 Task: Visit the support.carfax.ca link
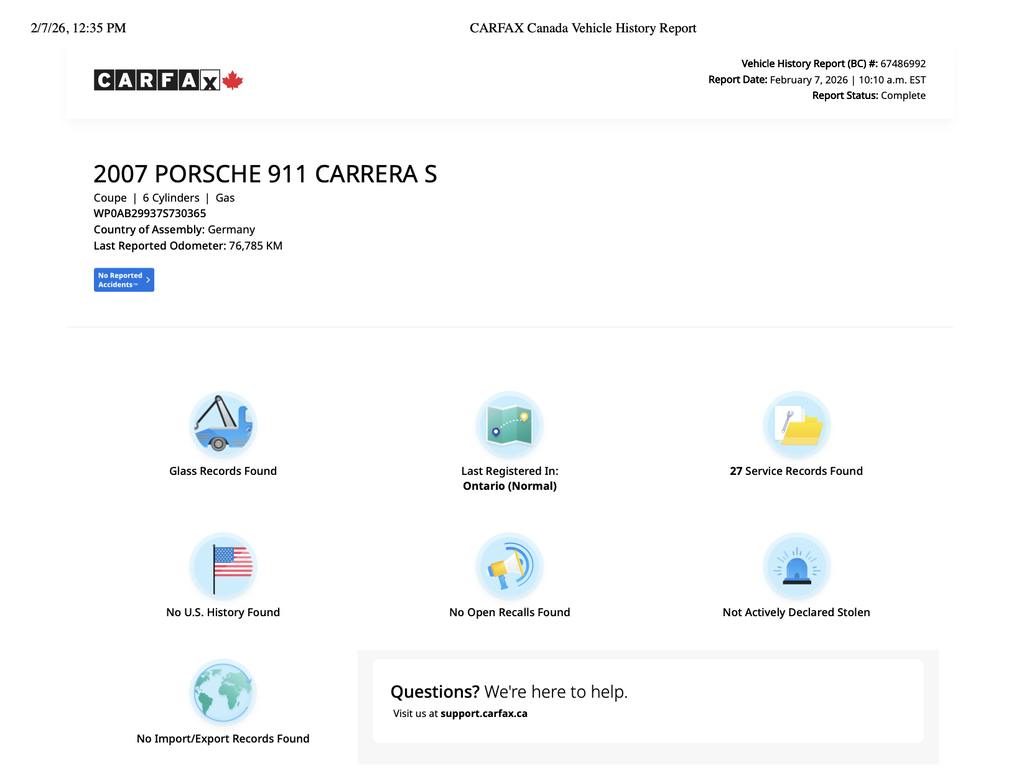(x=484, y=714)
